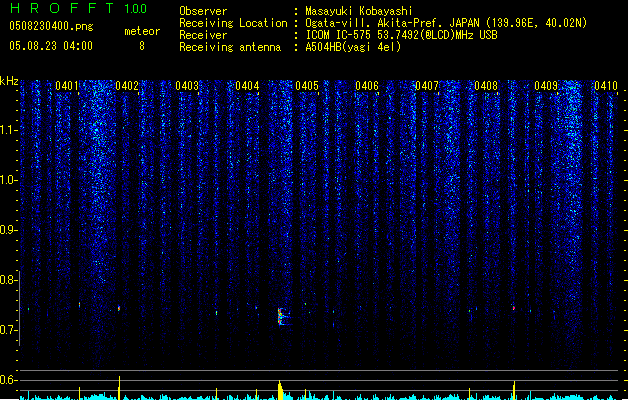Click the 0402 time marker

[x=127, y=85]
